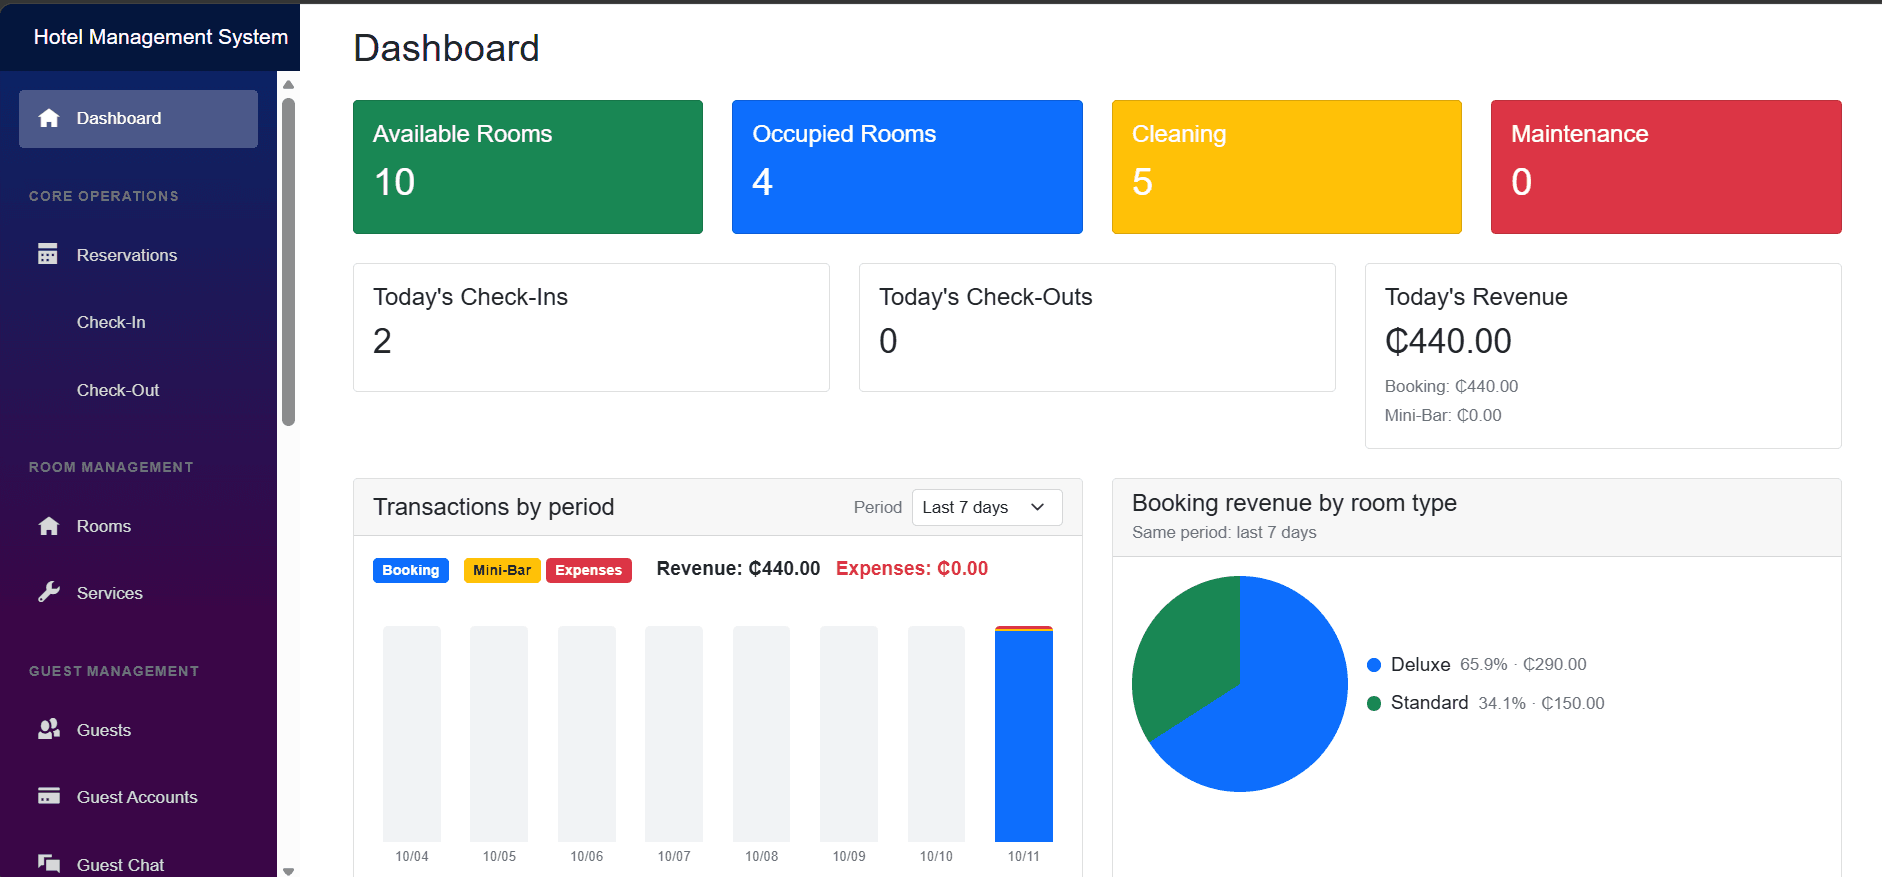
Task: Click the 10/11 date axis label
Action: (1024, 857)
